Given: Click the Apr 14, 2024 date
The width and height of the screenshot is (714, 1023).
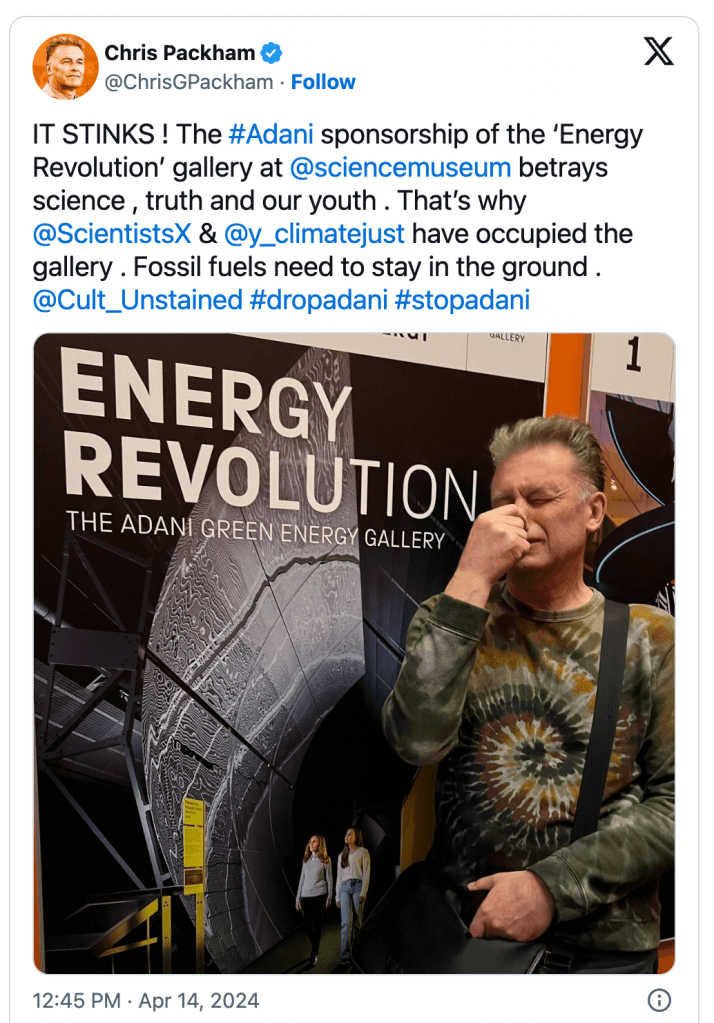Looking at the screenshot, I should pyautogui.click(x=196, y=1000).
